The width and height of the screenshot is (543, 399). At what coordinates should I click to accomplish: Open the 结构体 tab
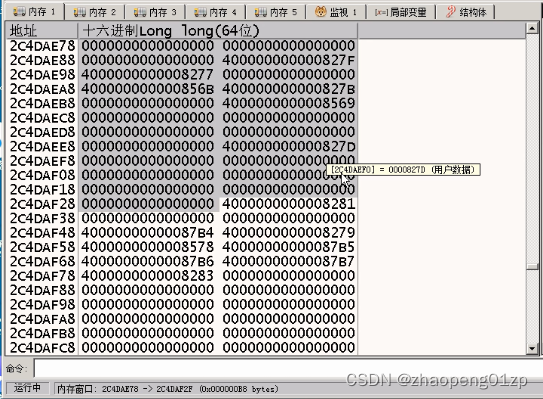[x=466, y=12]
